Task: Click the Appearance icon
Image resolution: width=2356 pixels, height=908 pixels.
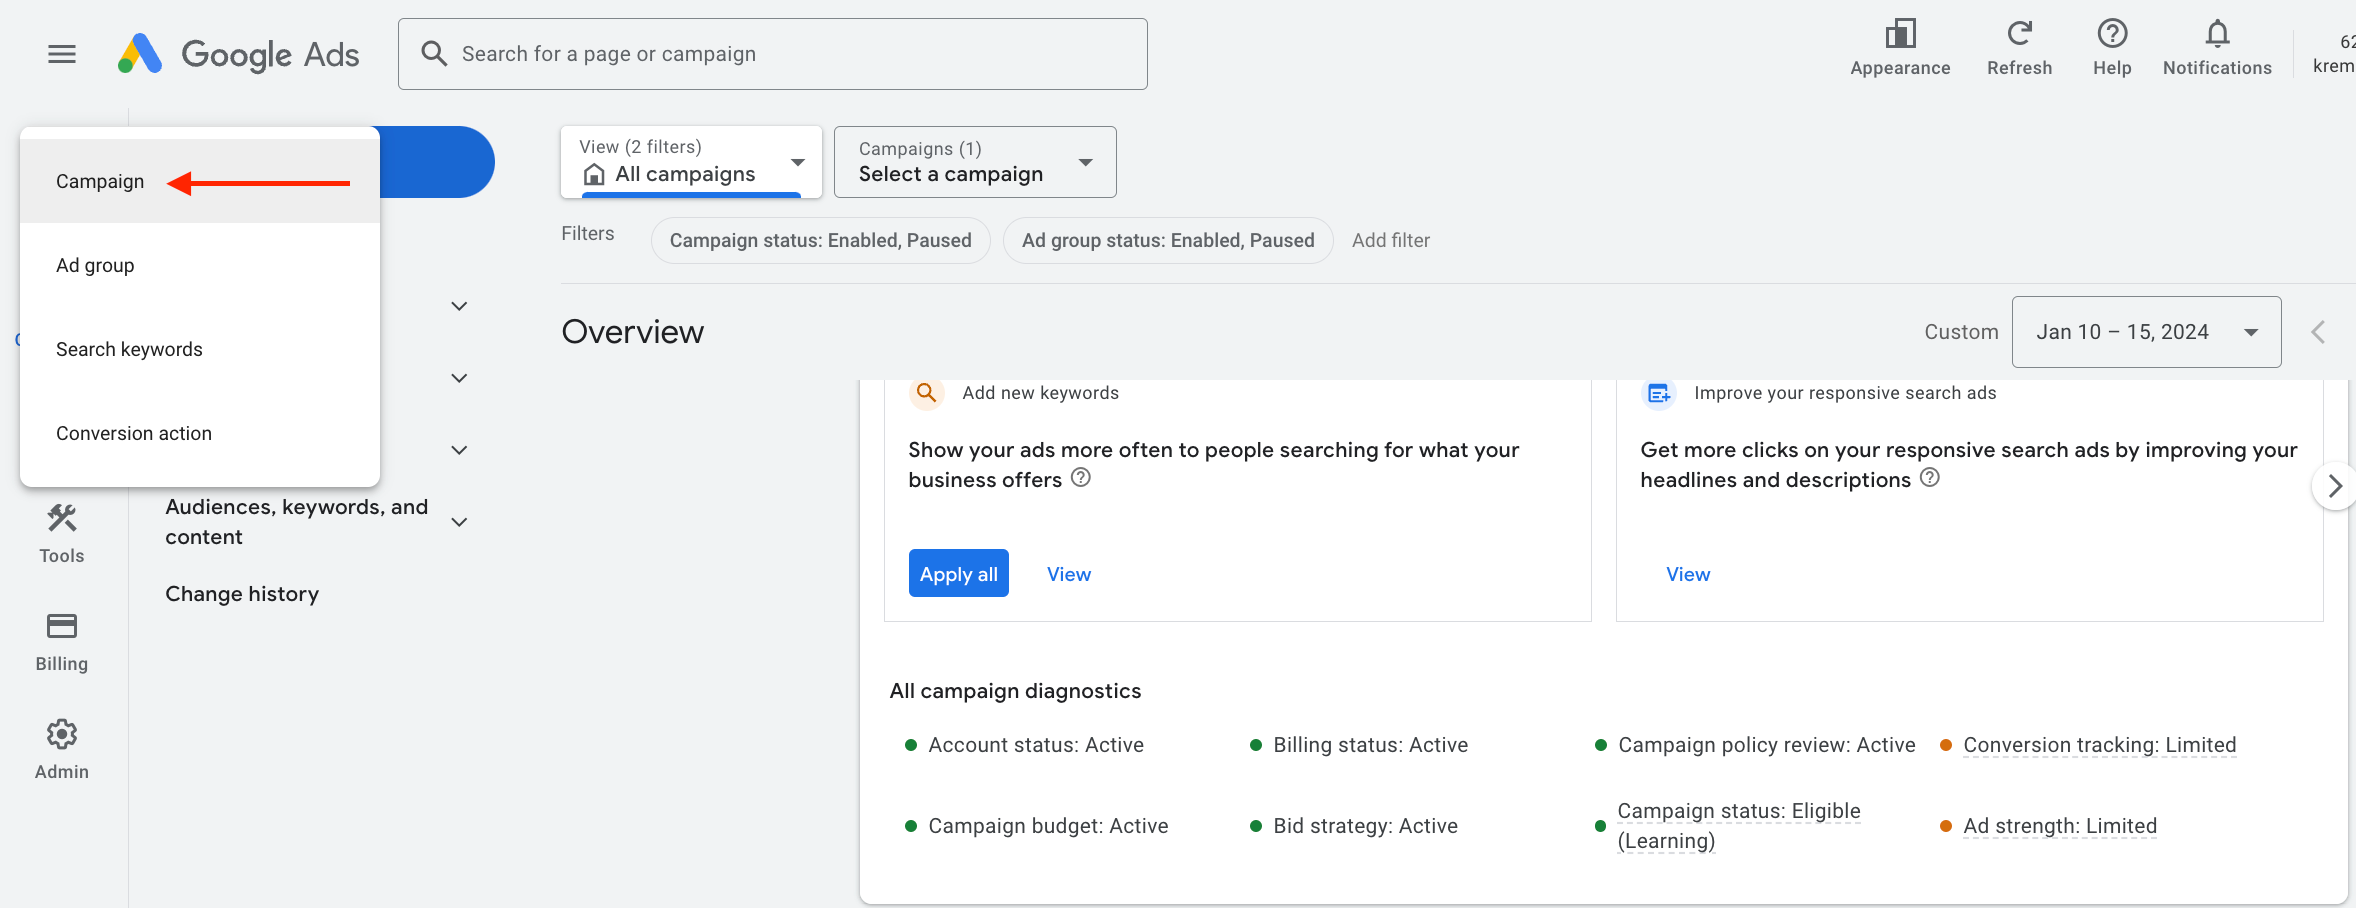Action: 1899,35
